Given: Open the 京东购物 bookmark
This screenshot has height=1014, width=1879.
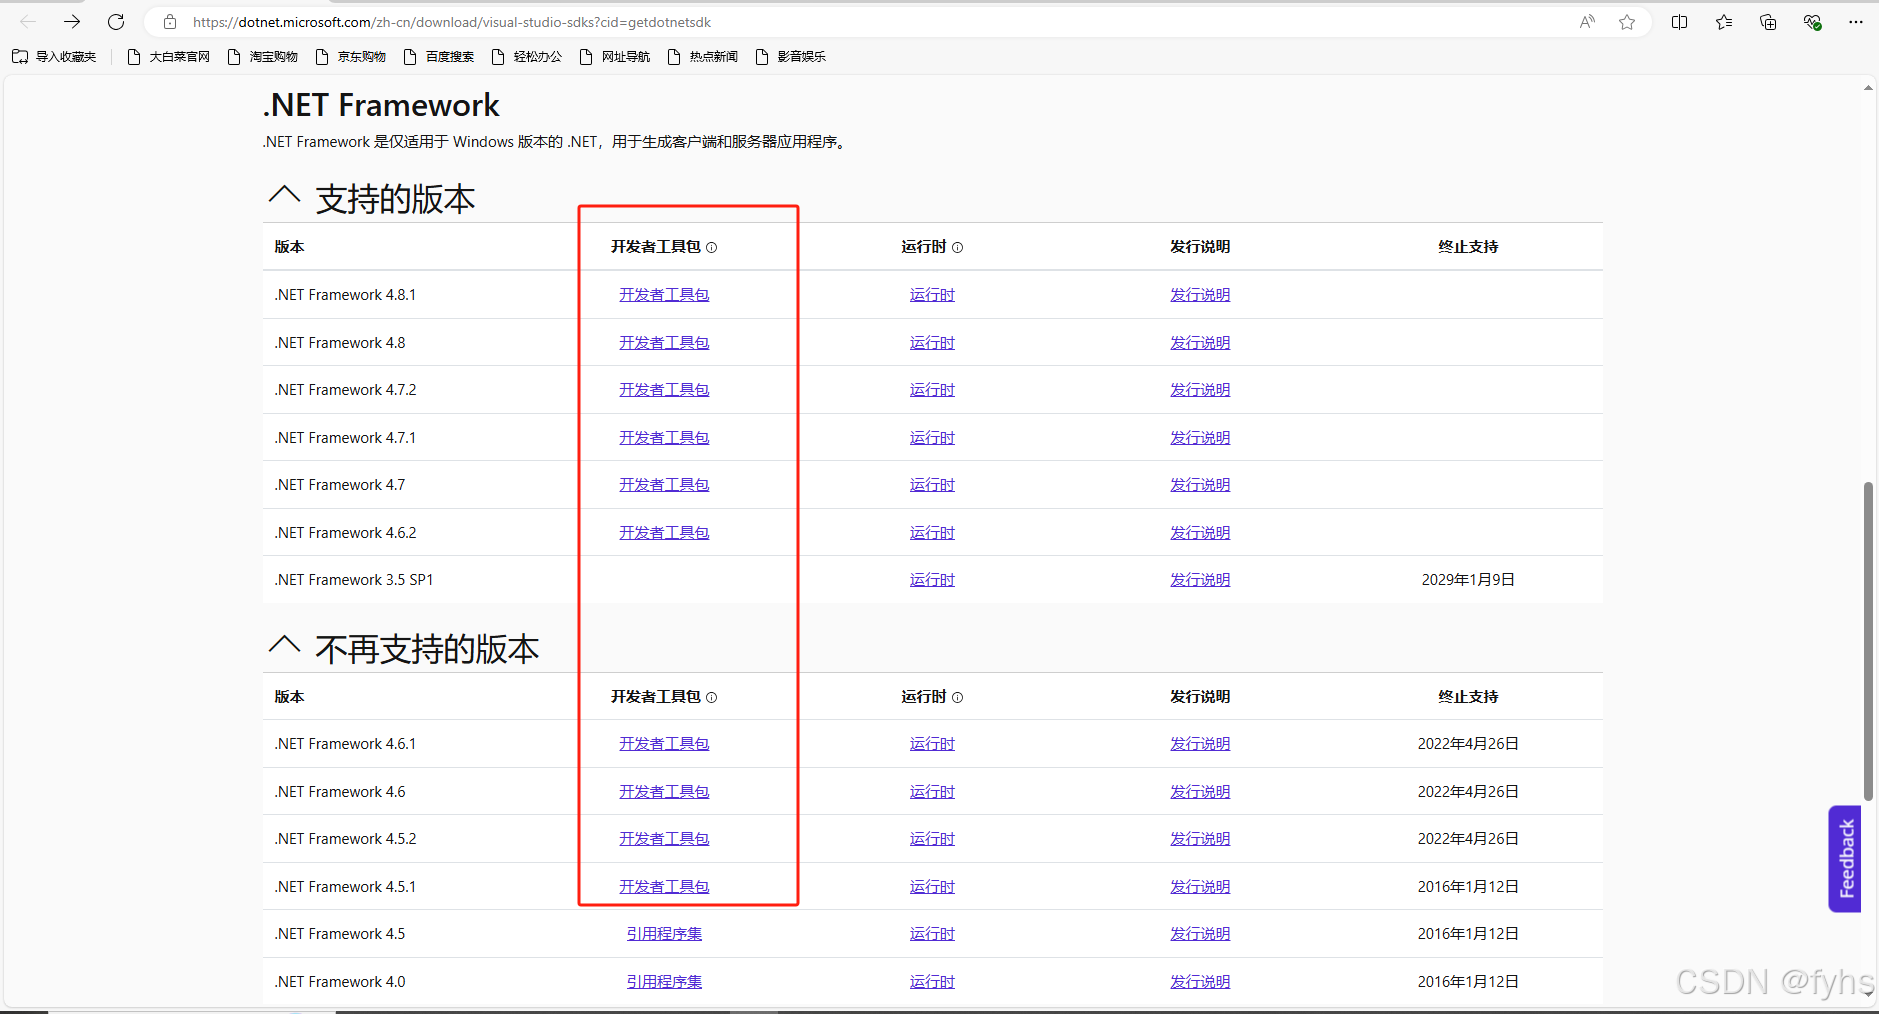Looking at the screenshot, I should pos(350,57).
